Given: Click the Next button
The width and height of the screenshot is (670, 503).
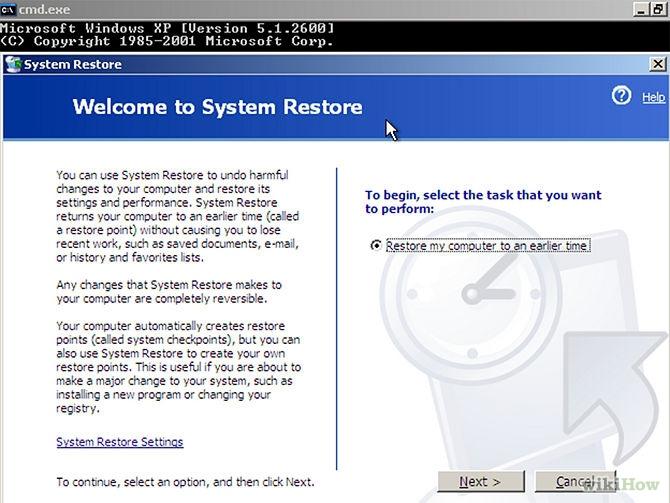Looking at the screenshot, I should 481,482.
